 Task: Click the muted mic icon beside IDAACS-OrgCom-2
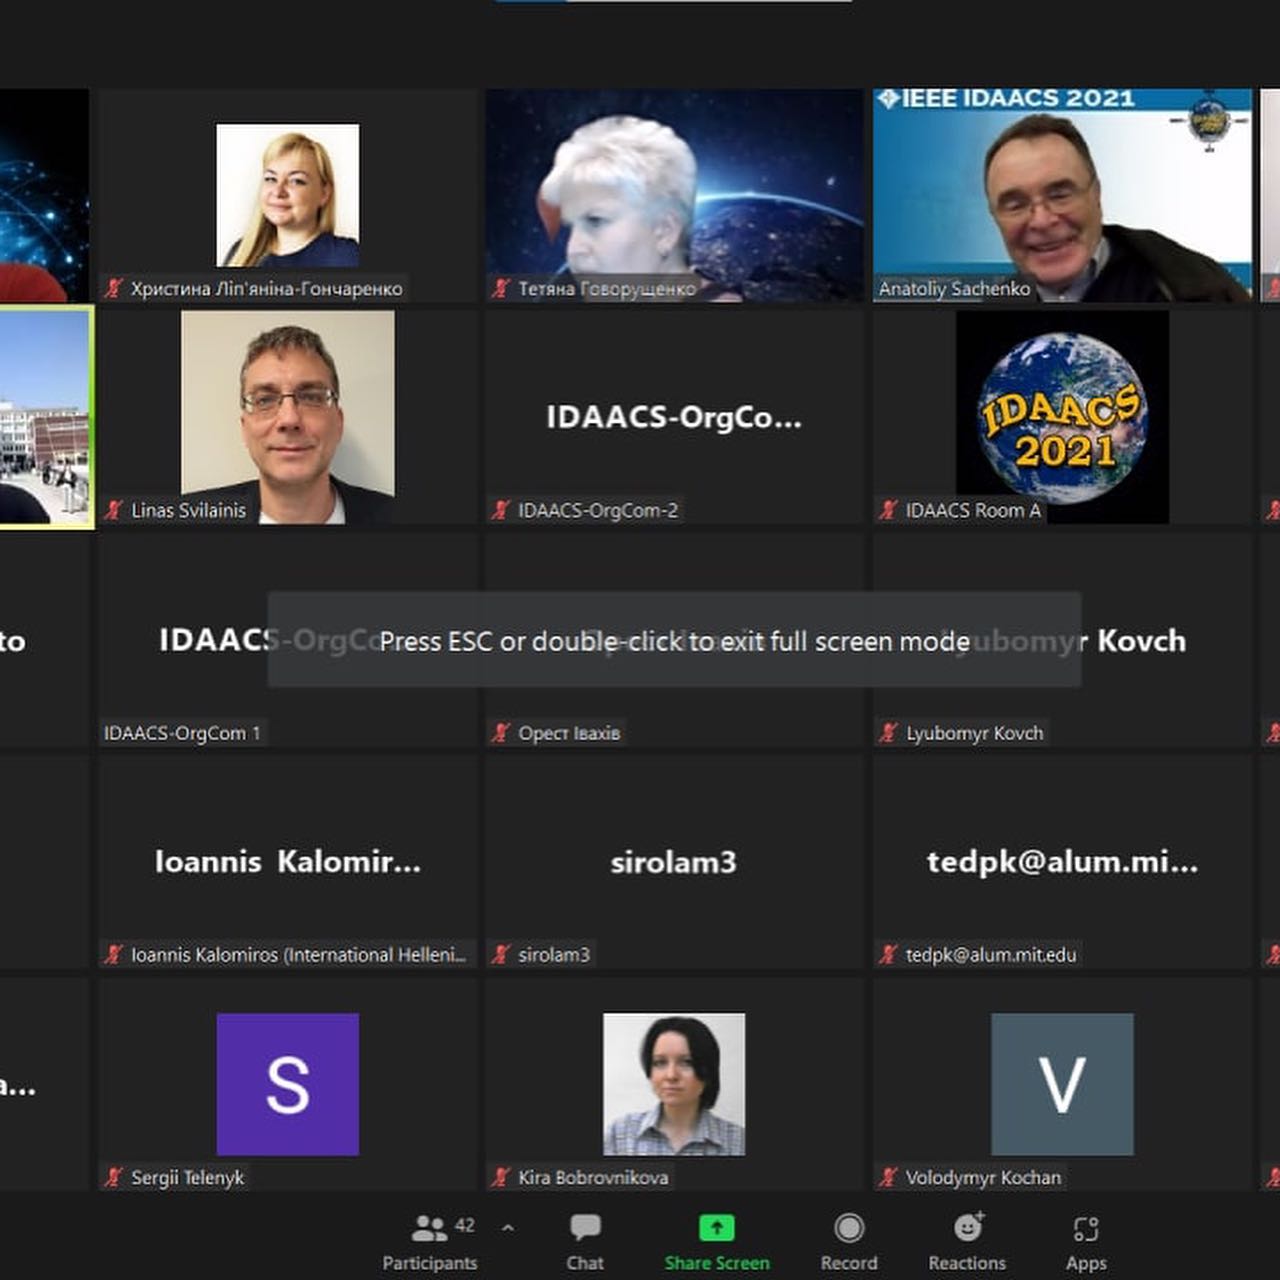[x=502, y=510]
